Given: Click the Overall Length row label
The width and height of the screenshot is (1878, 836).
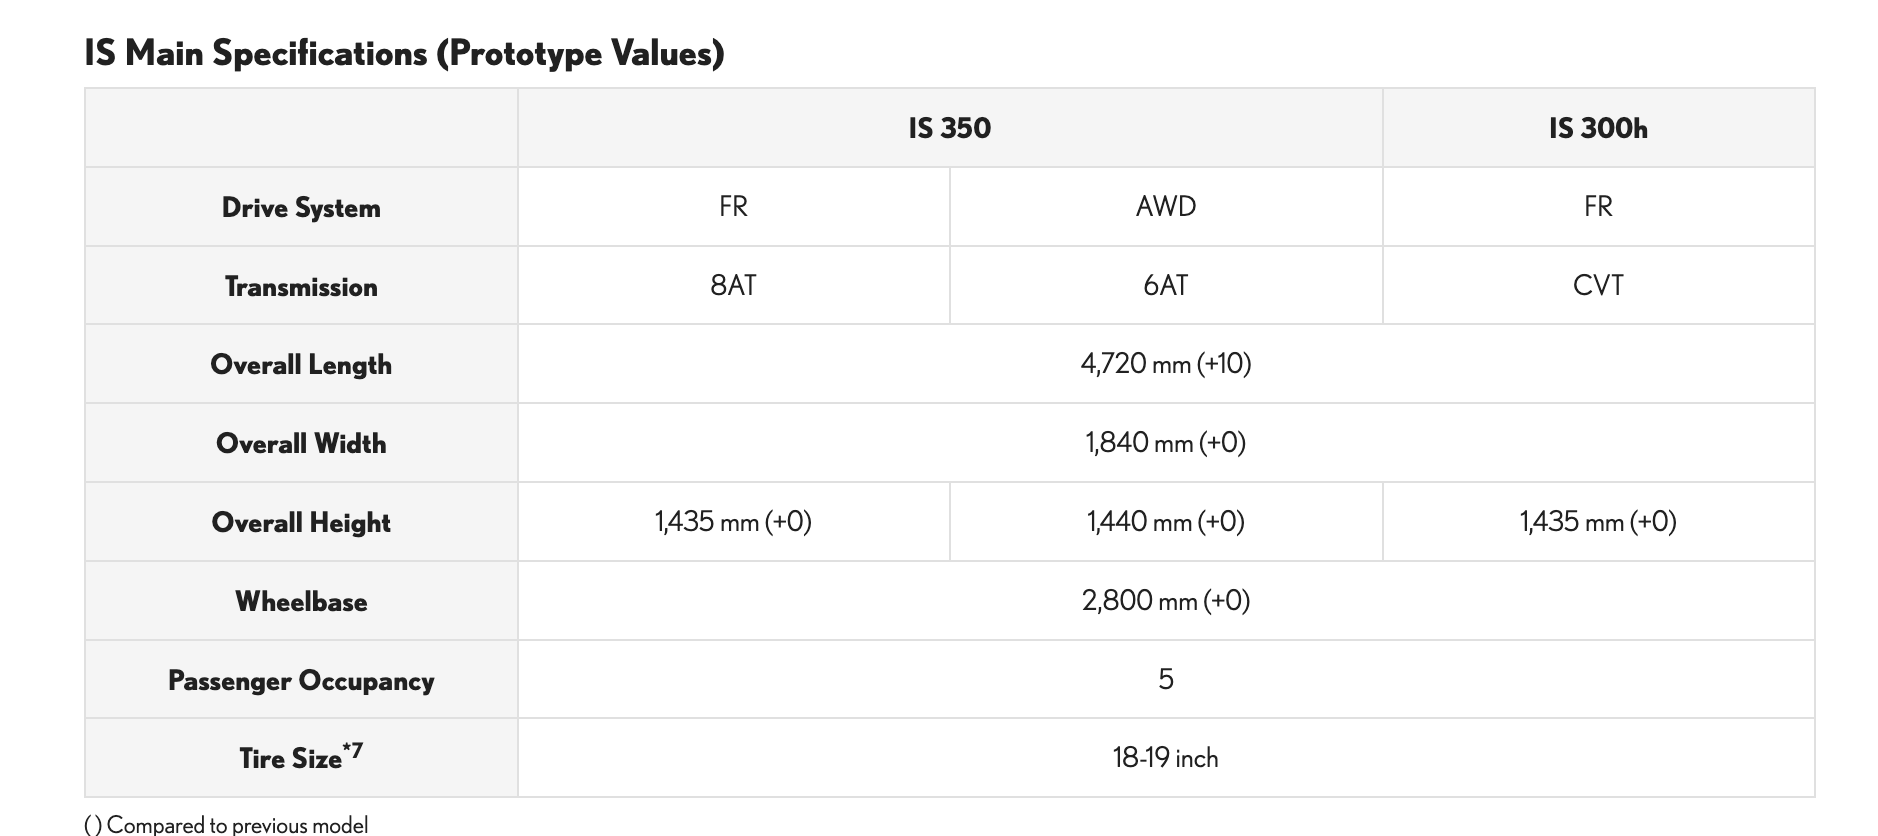Looking at the screenshot, I should (x=301, y=365).
